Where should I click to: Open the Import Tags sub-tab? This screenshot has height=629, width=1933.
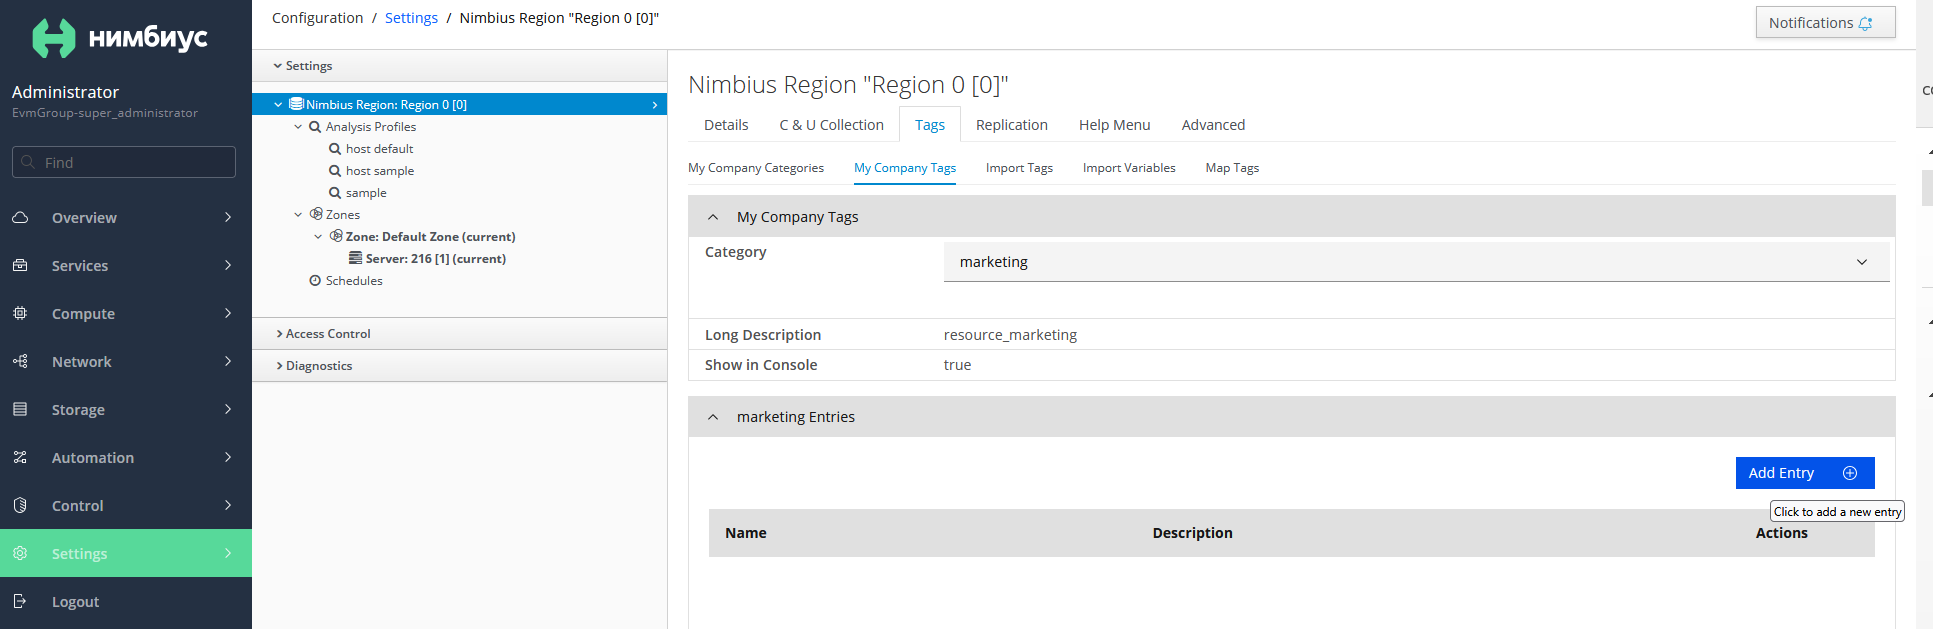pos(1019,168)
